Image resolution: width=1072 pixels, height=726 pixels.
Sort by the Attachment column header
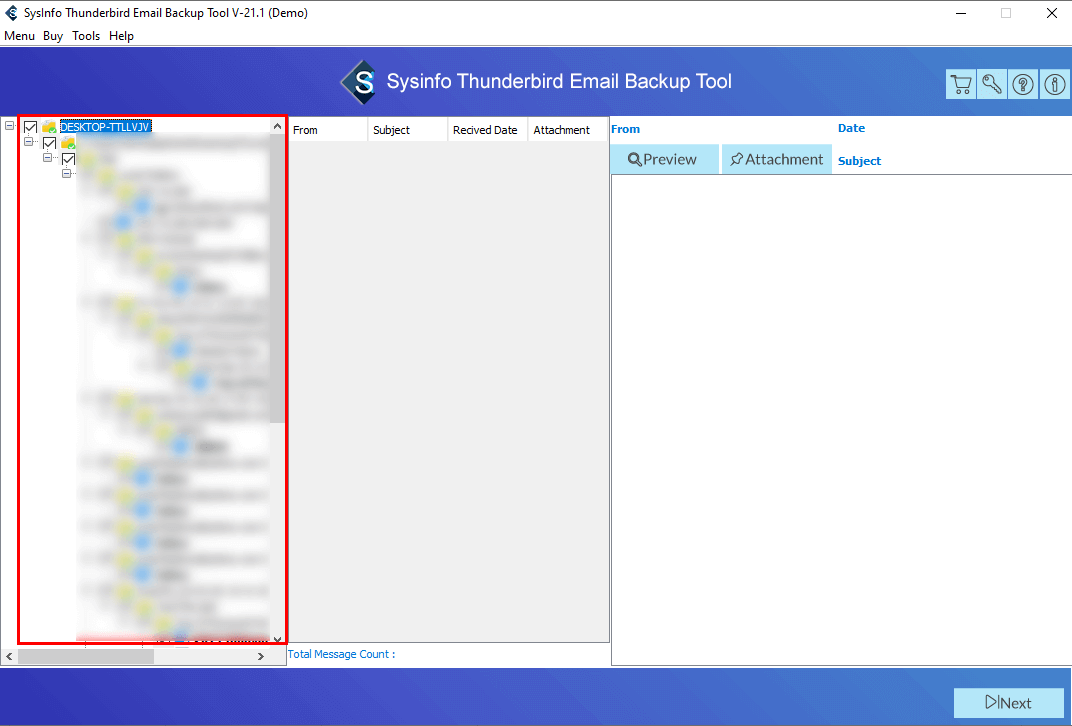click(x=567, y=130)
